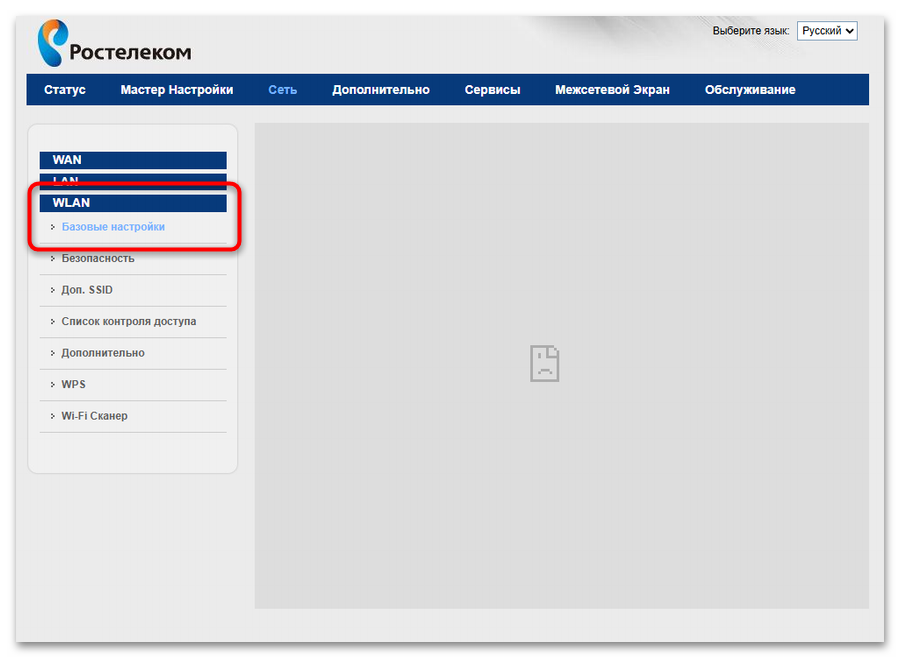Collapse the WLAN sidebar section
The image size is (900, 658).
133,203
